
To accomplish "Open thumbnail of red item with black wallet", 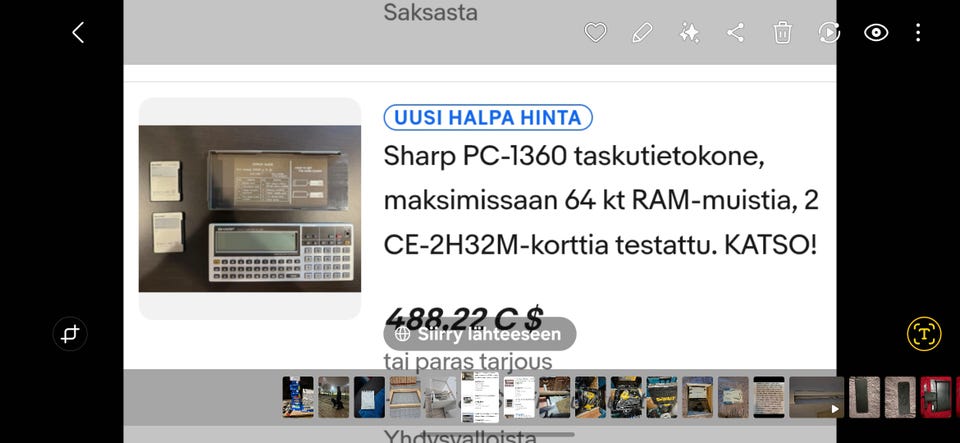I will click(x=936, y=397).
